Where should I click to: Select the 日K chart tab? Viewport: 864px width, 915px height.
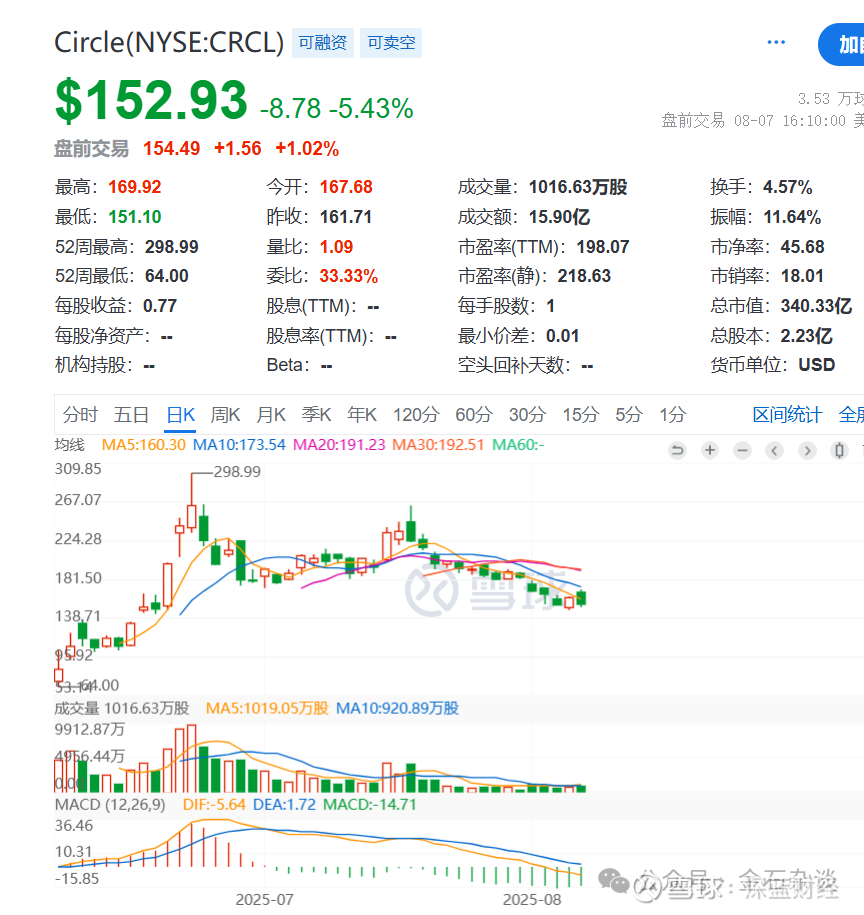point(180,415)
